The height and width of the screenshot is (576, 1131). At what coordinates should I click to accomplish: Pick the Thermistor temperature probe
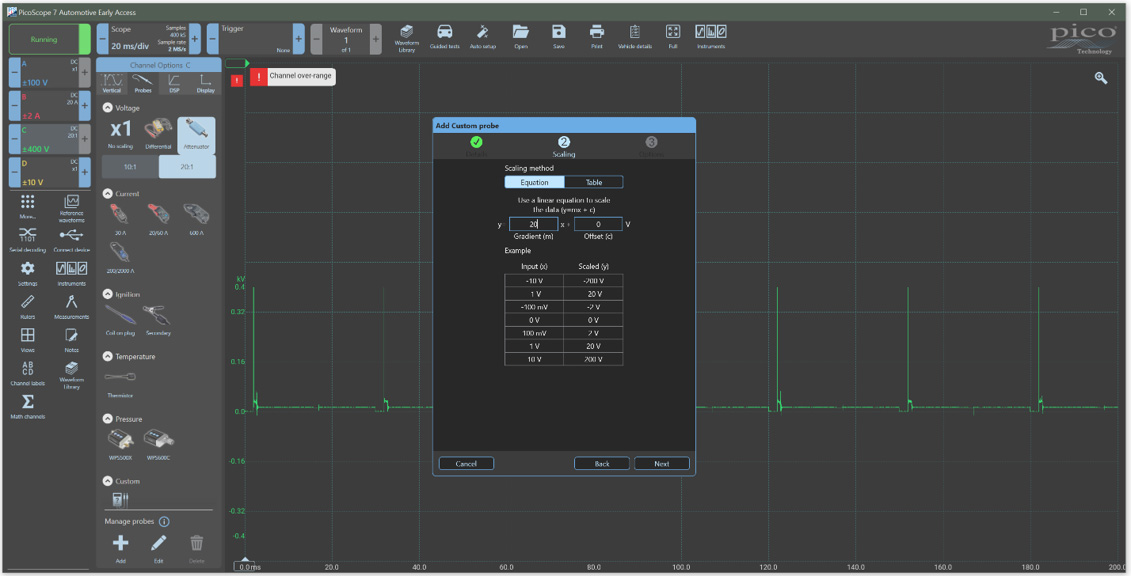[120, 380]
